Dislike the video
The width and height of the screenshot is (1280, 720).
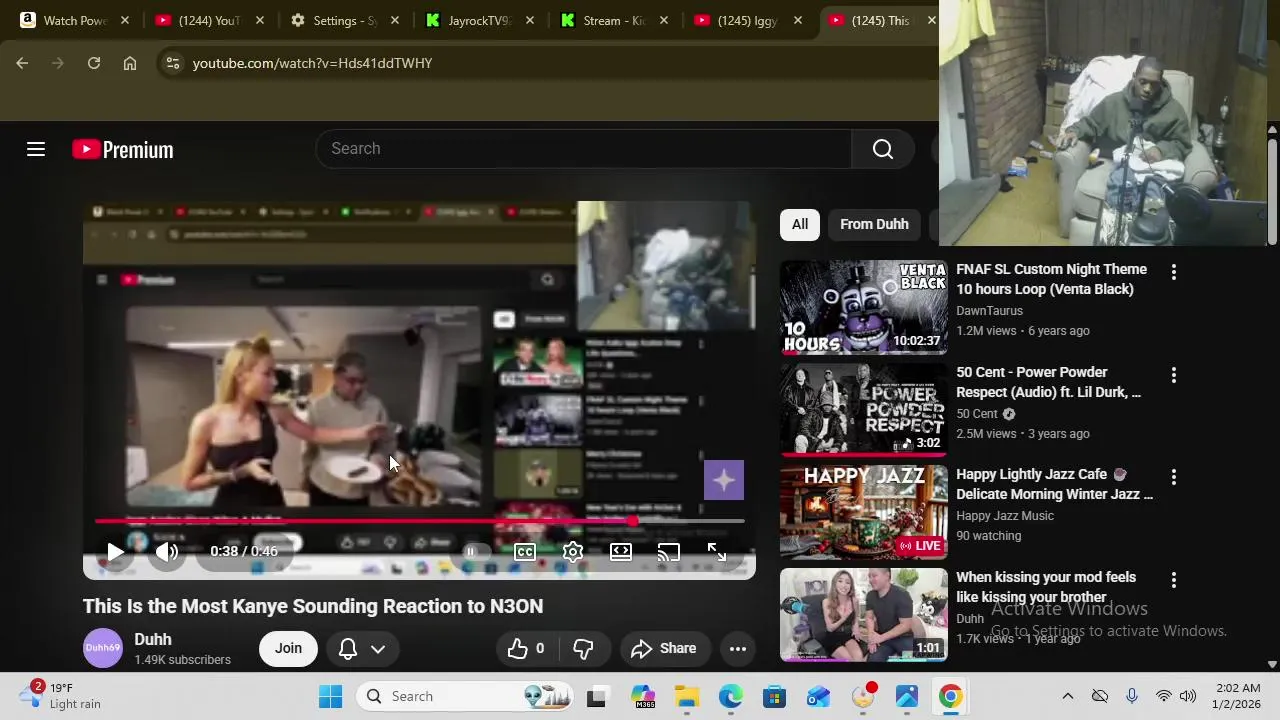[x=583, y=648]
